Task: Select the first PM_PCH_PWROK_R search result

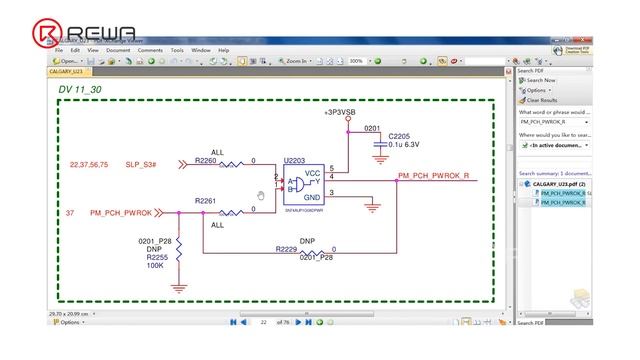Action: coord(563,193)
